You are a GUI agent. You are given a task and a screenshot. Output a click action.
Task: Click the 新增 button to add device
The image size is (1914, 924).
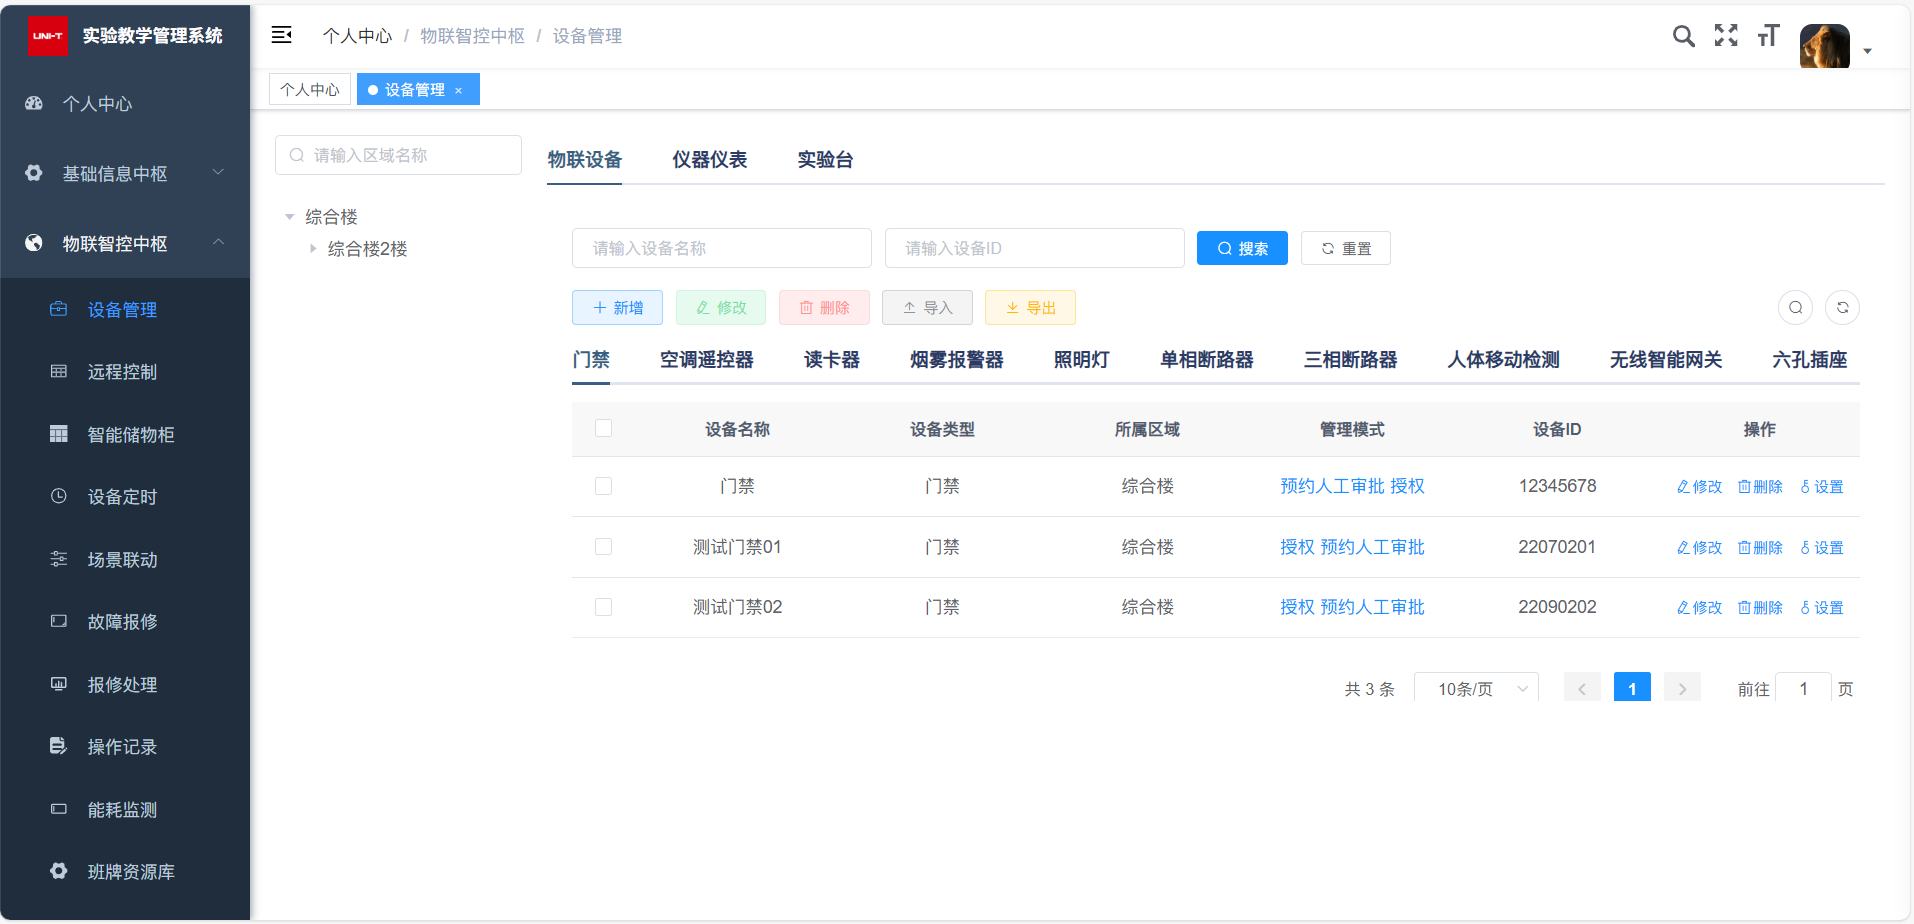pos(617,308)
